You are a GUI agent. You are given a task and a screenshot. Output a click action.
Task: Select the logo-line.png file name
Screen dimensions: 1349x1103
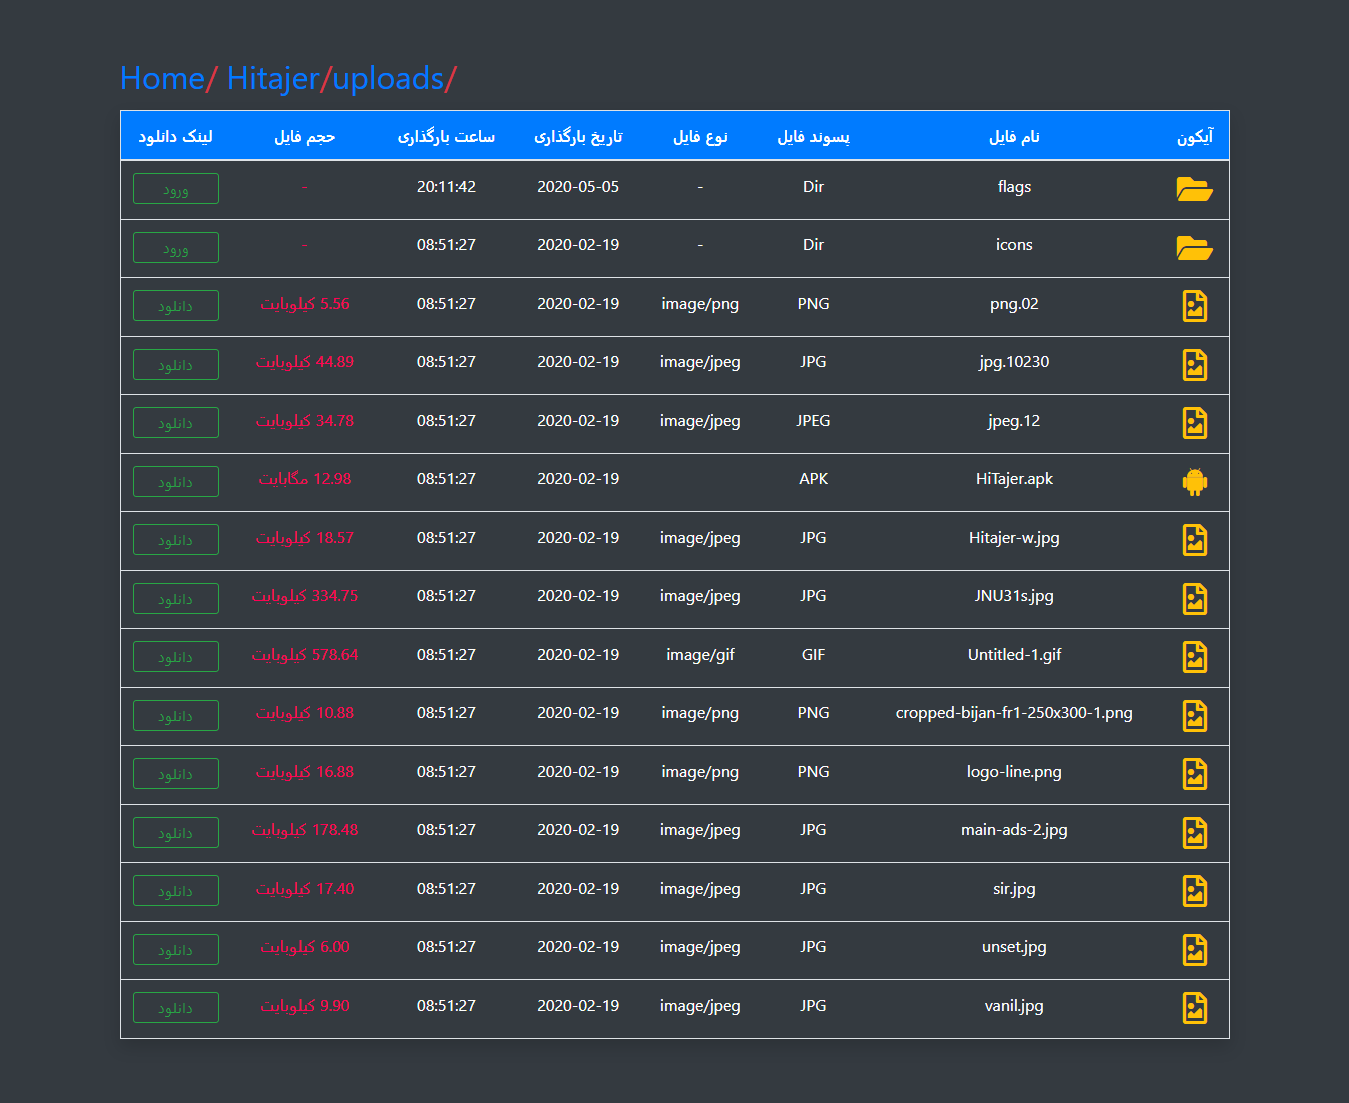point(1014,772)
